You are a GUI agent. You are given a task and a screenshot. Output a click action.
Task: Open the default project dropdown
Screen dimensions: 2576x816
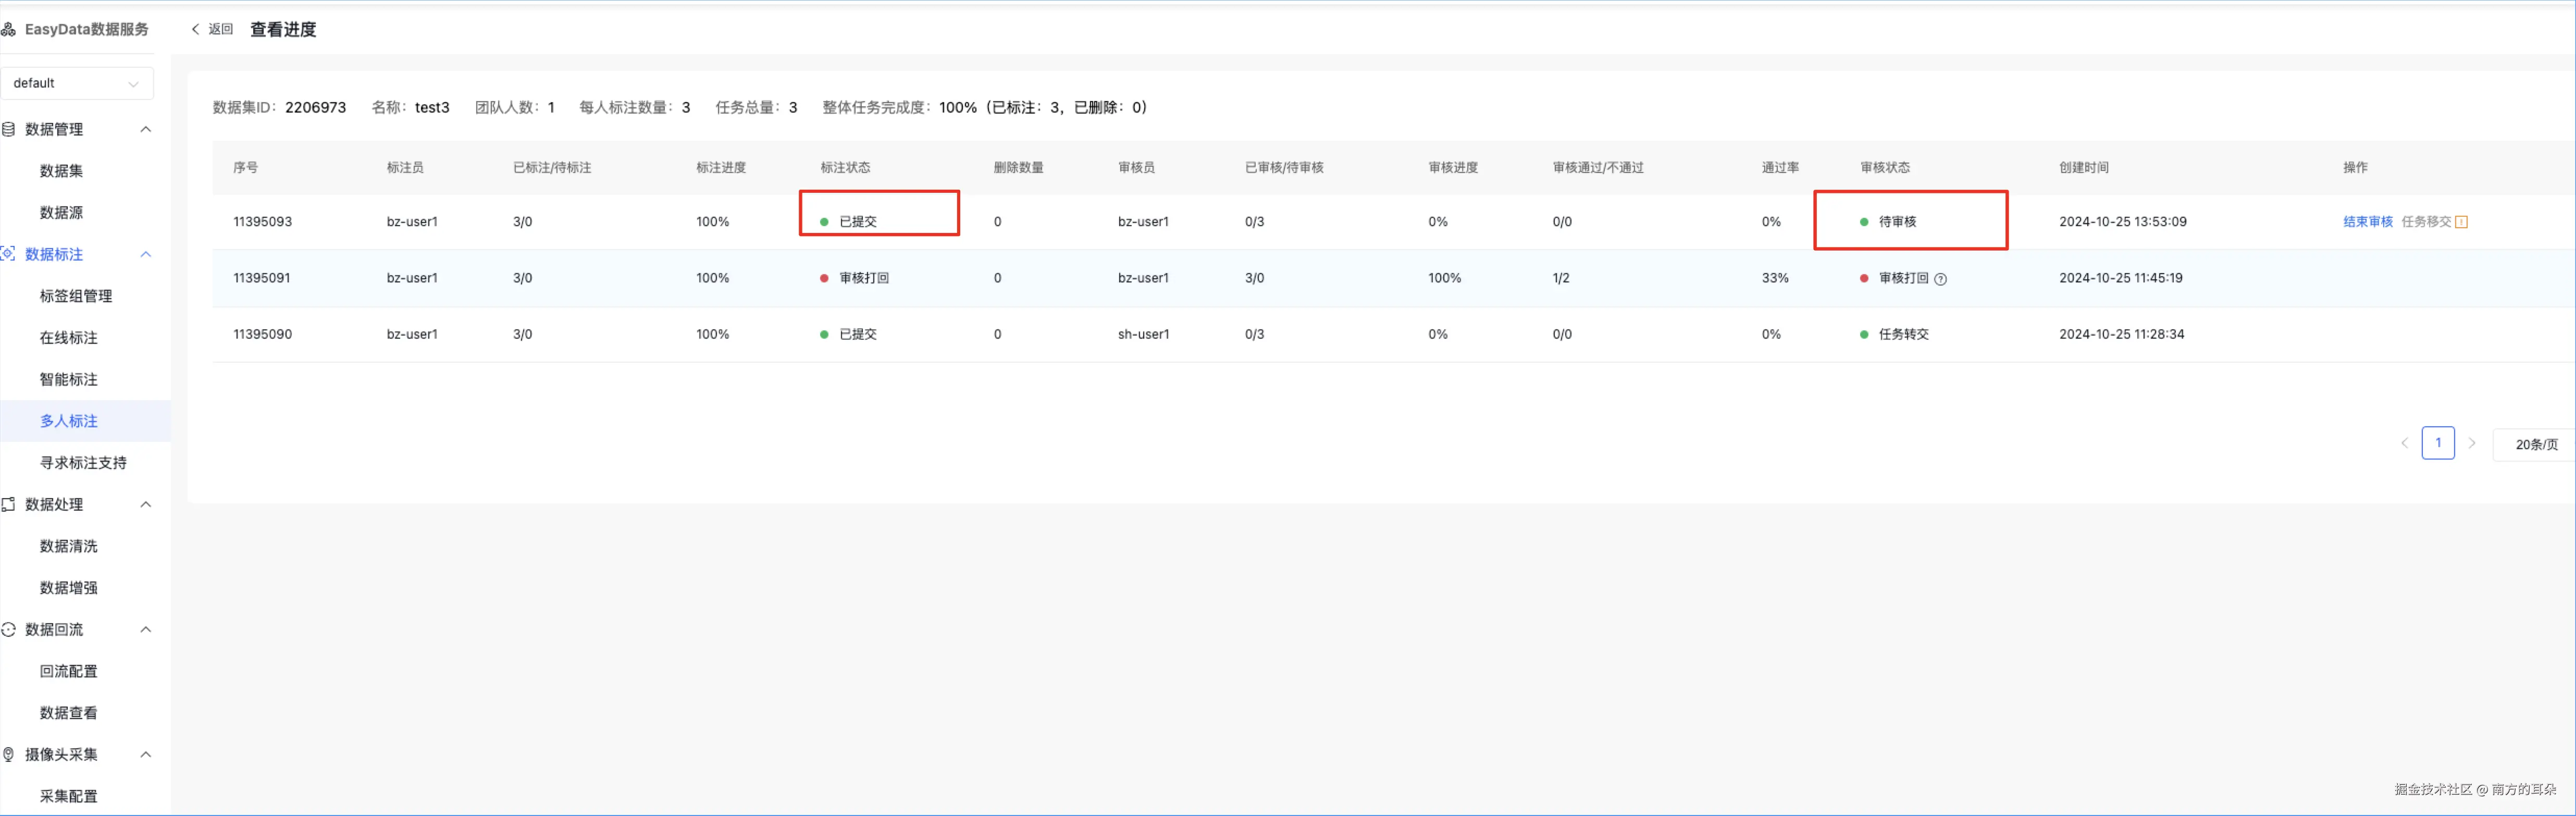[x=77, y=83]
